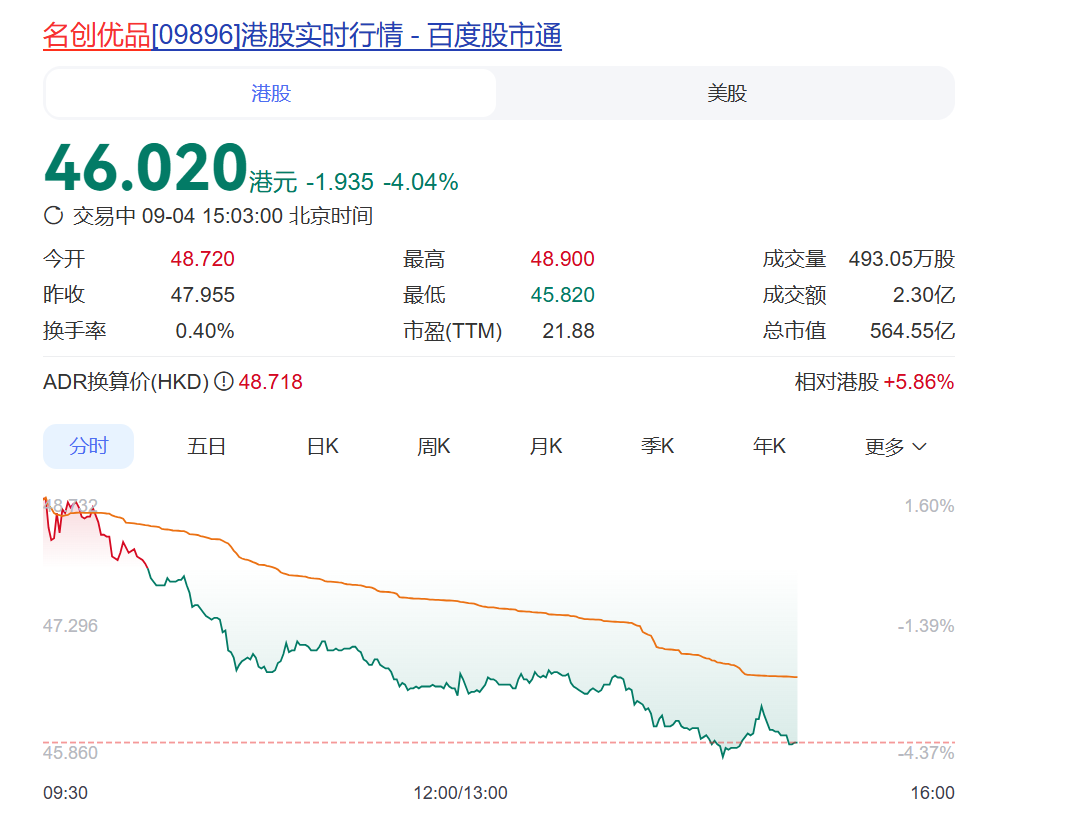The height and width of the screenshot is (825, 1071).
Task: Click the -4.37% percent axis label
Action: pyautogui.click(x=926, y=753)
